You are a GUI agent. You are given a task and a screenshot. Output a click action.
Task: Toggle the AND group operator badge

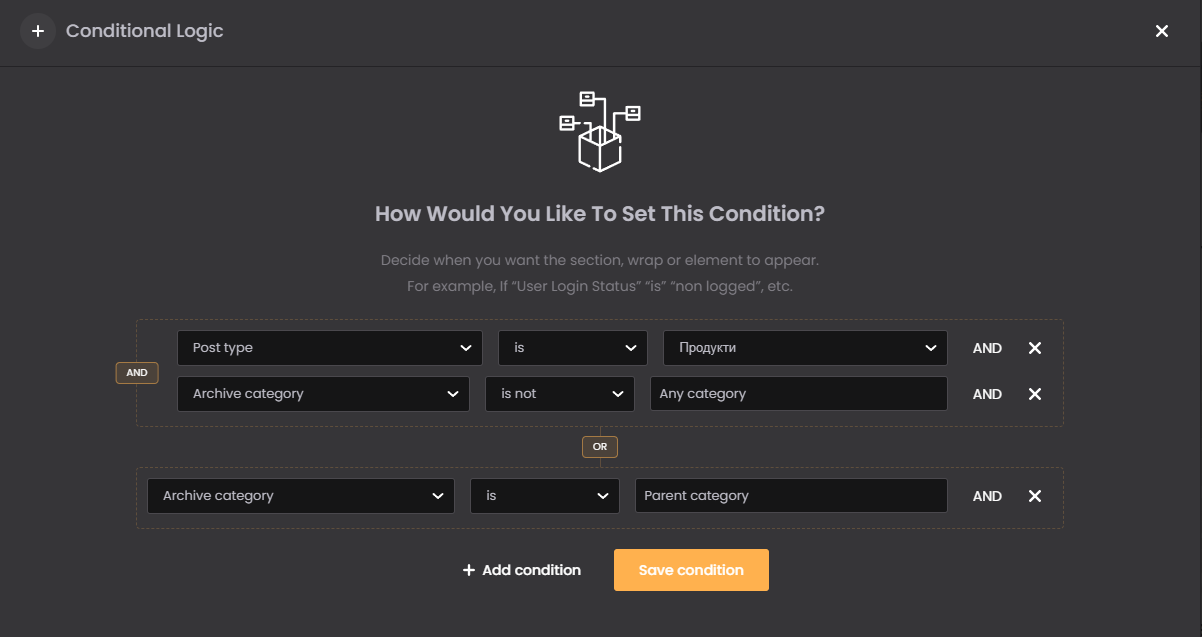137,373
